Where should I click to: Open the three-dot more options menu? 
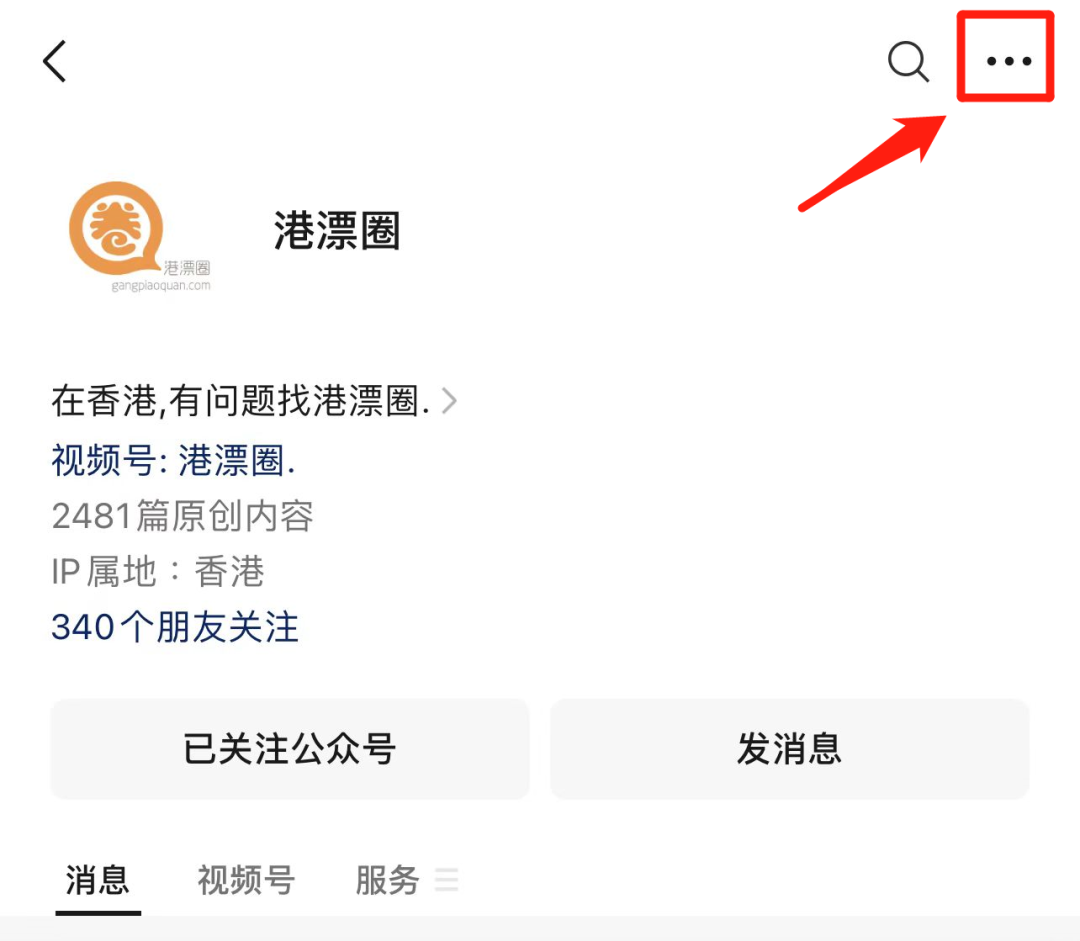point(1008,61)
